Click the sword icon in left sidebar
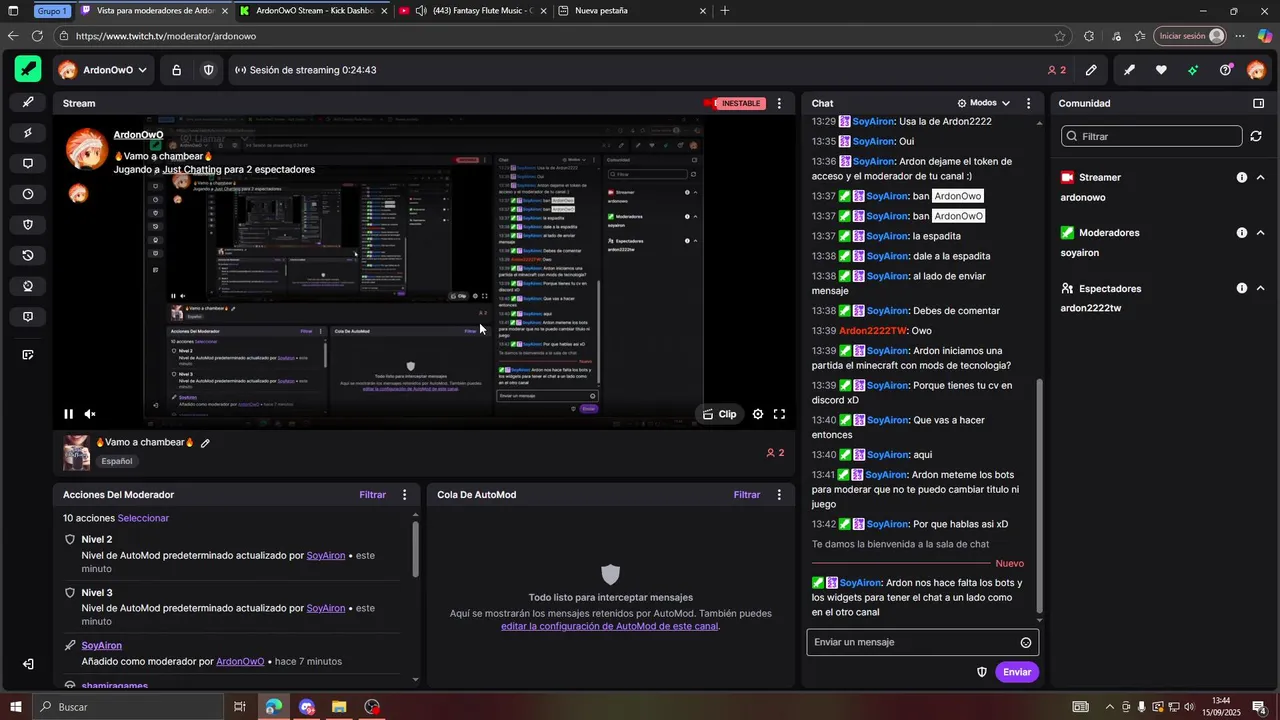1280x720 pixels. click(x=28, y=102)
